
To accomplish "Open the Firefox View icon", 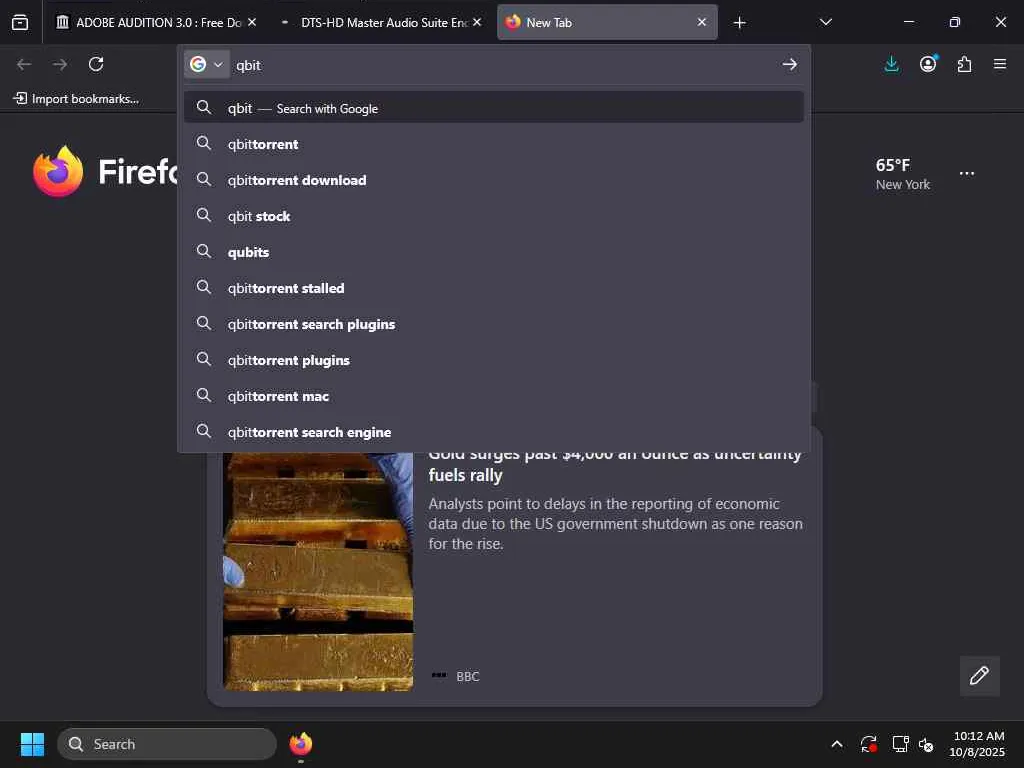I will (20, 22).
